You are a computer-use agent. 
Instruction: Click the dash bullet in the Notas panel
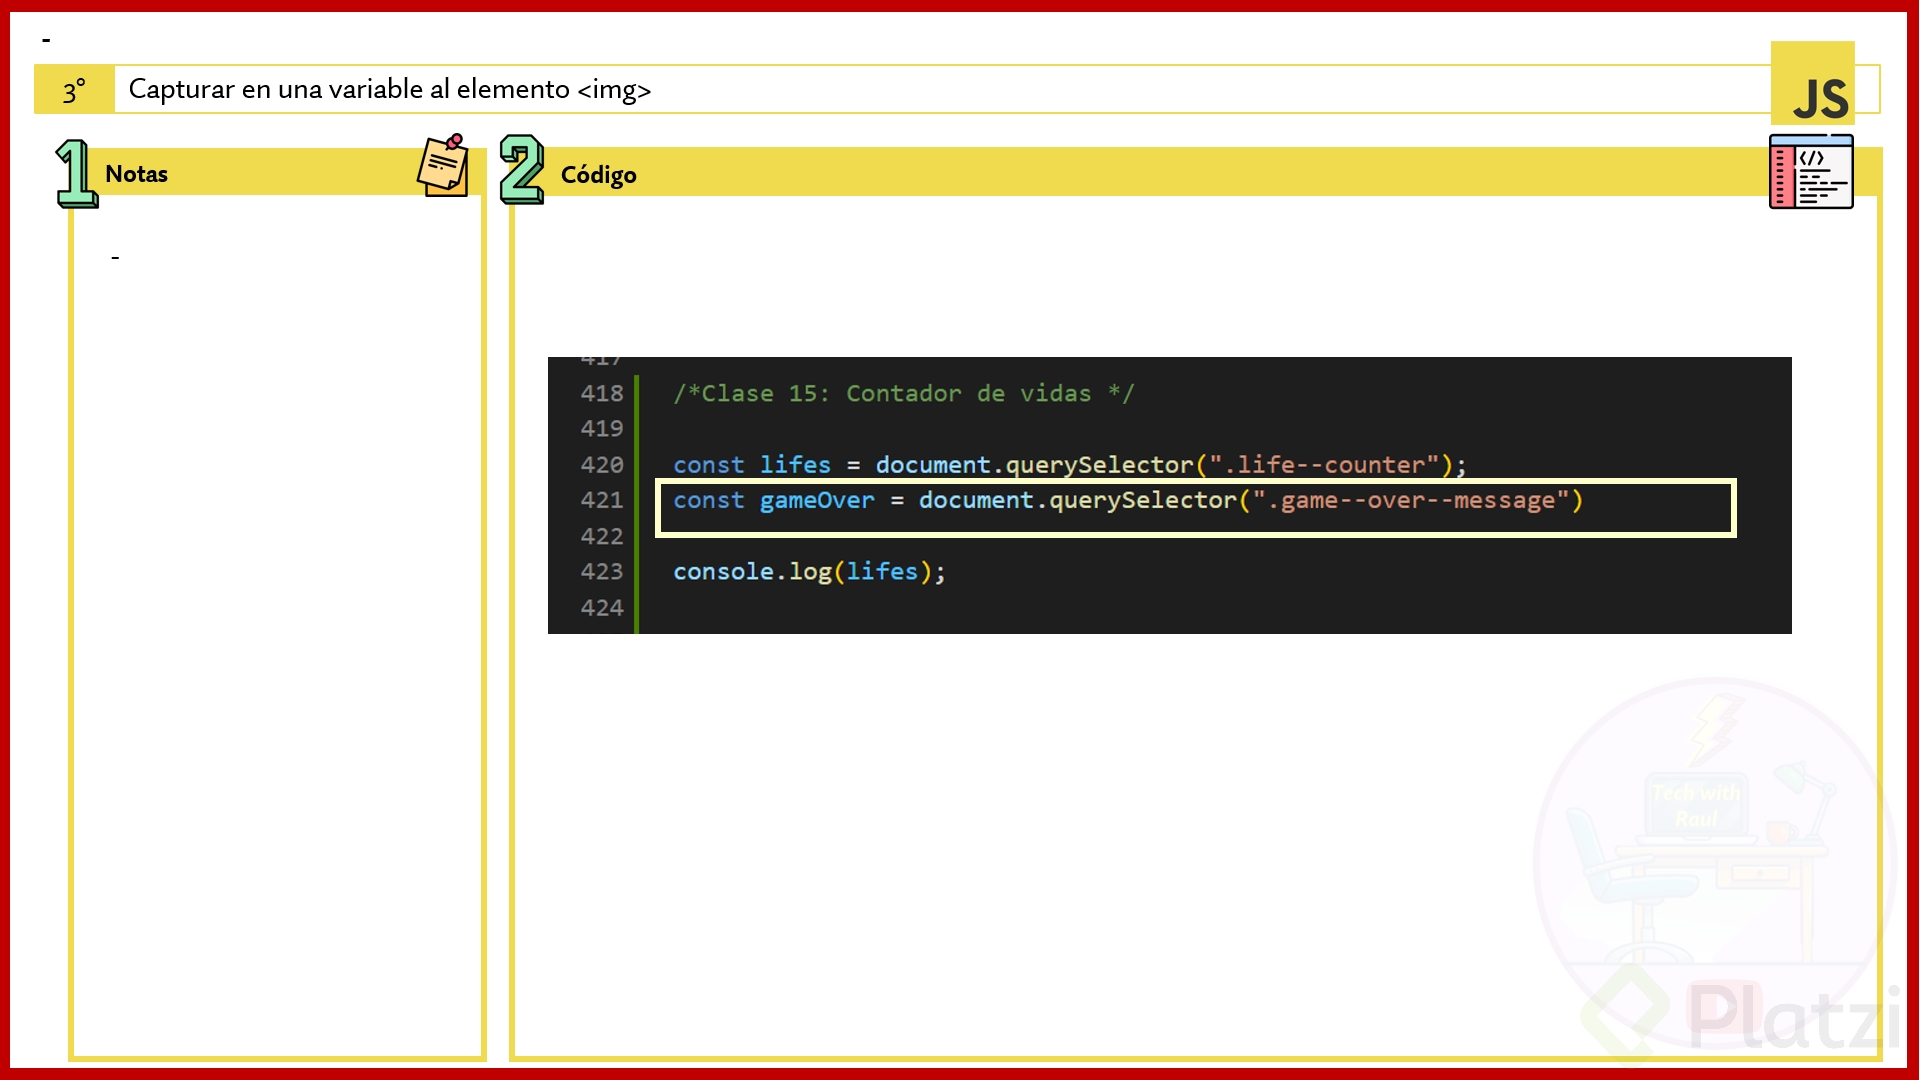click(x=115, y=258)
